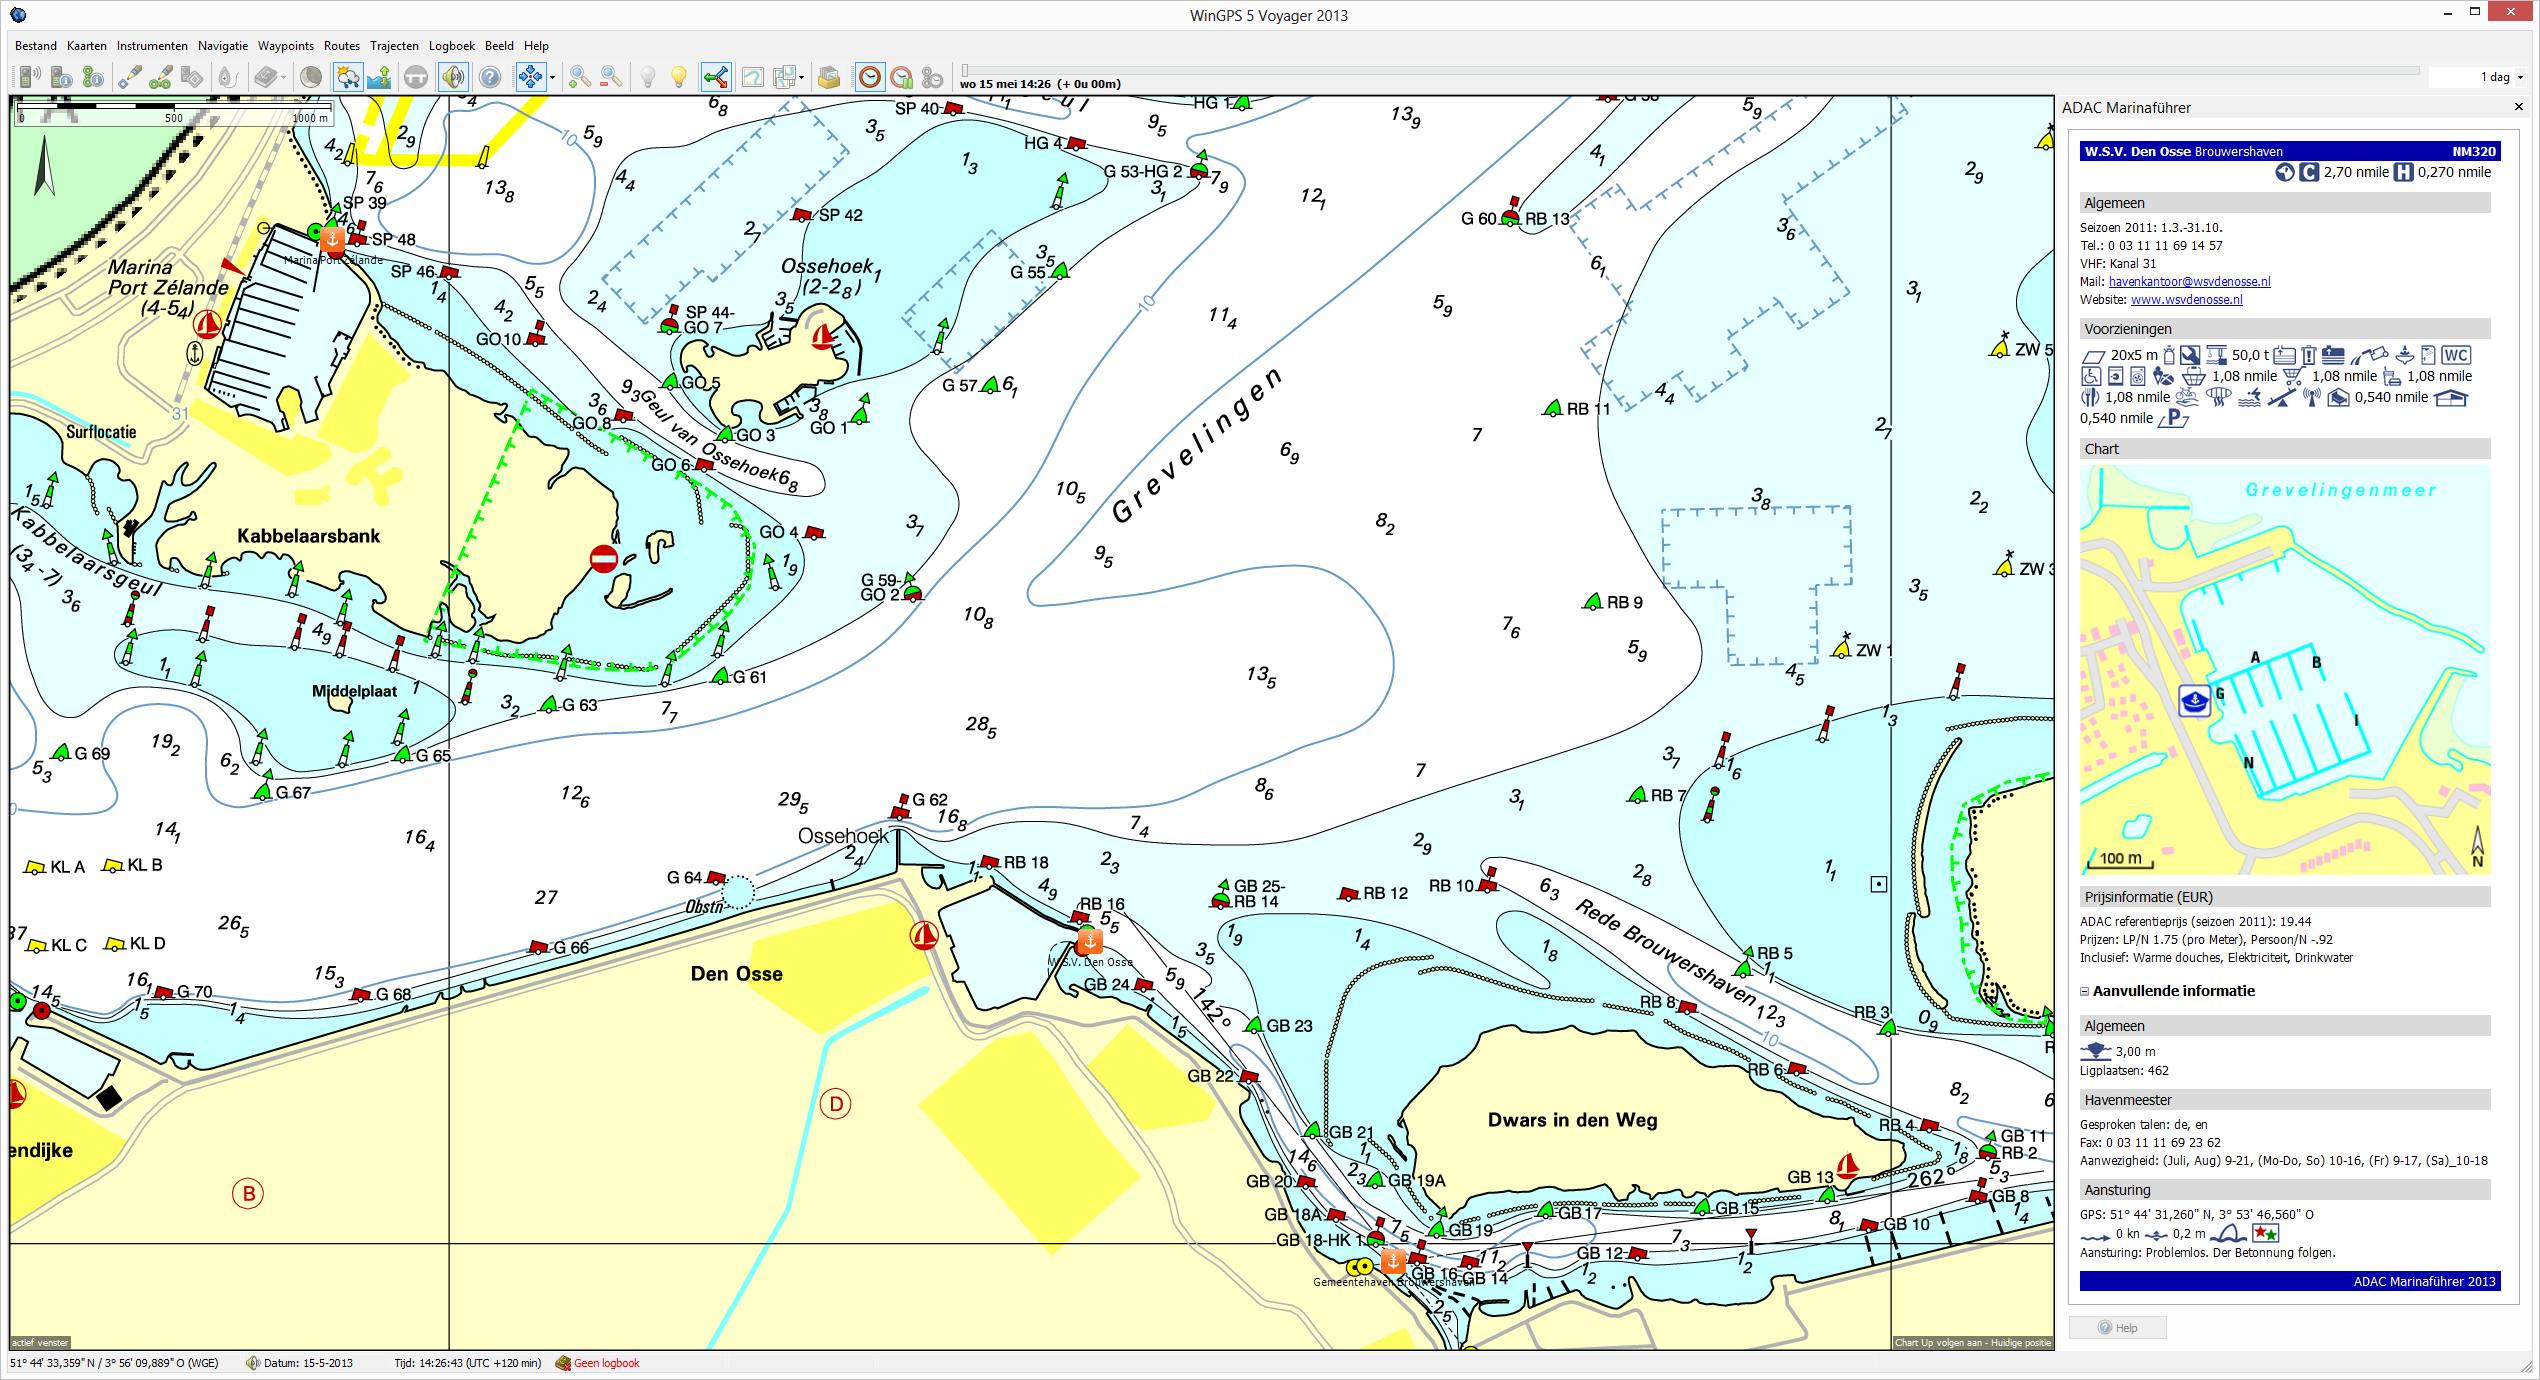Open the GPS info toolbar icon

(61, 77)
